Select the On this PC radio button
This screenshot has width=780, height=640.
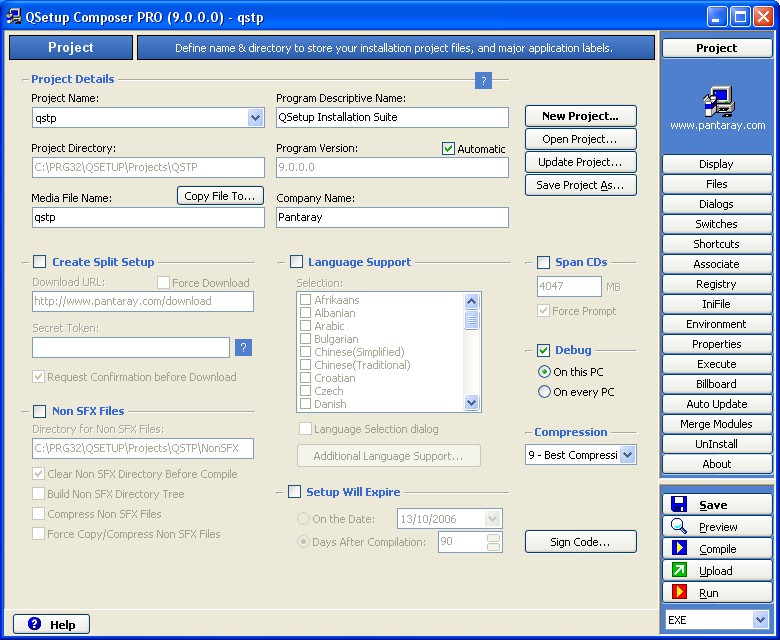pyautogui.click(x=544, y=371)
